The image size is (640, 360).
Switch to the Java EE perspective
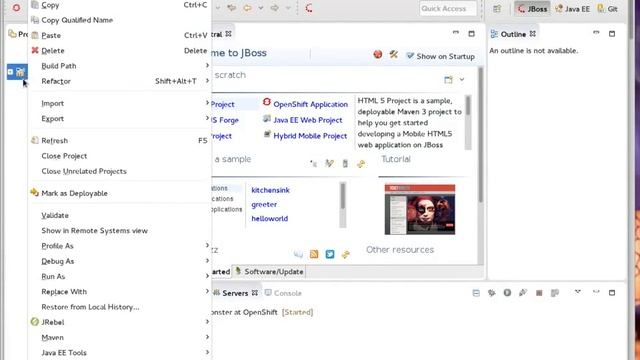click(573, 9)
